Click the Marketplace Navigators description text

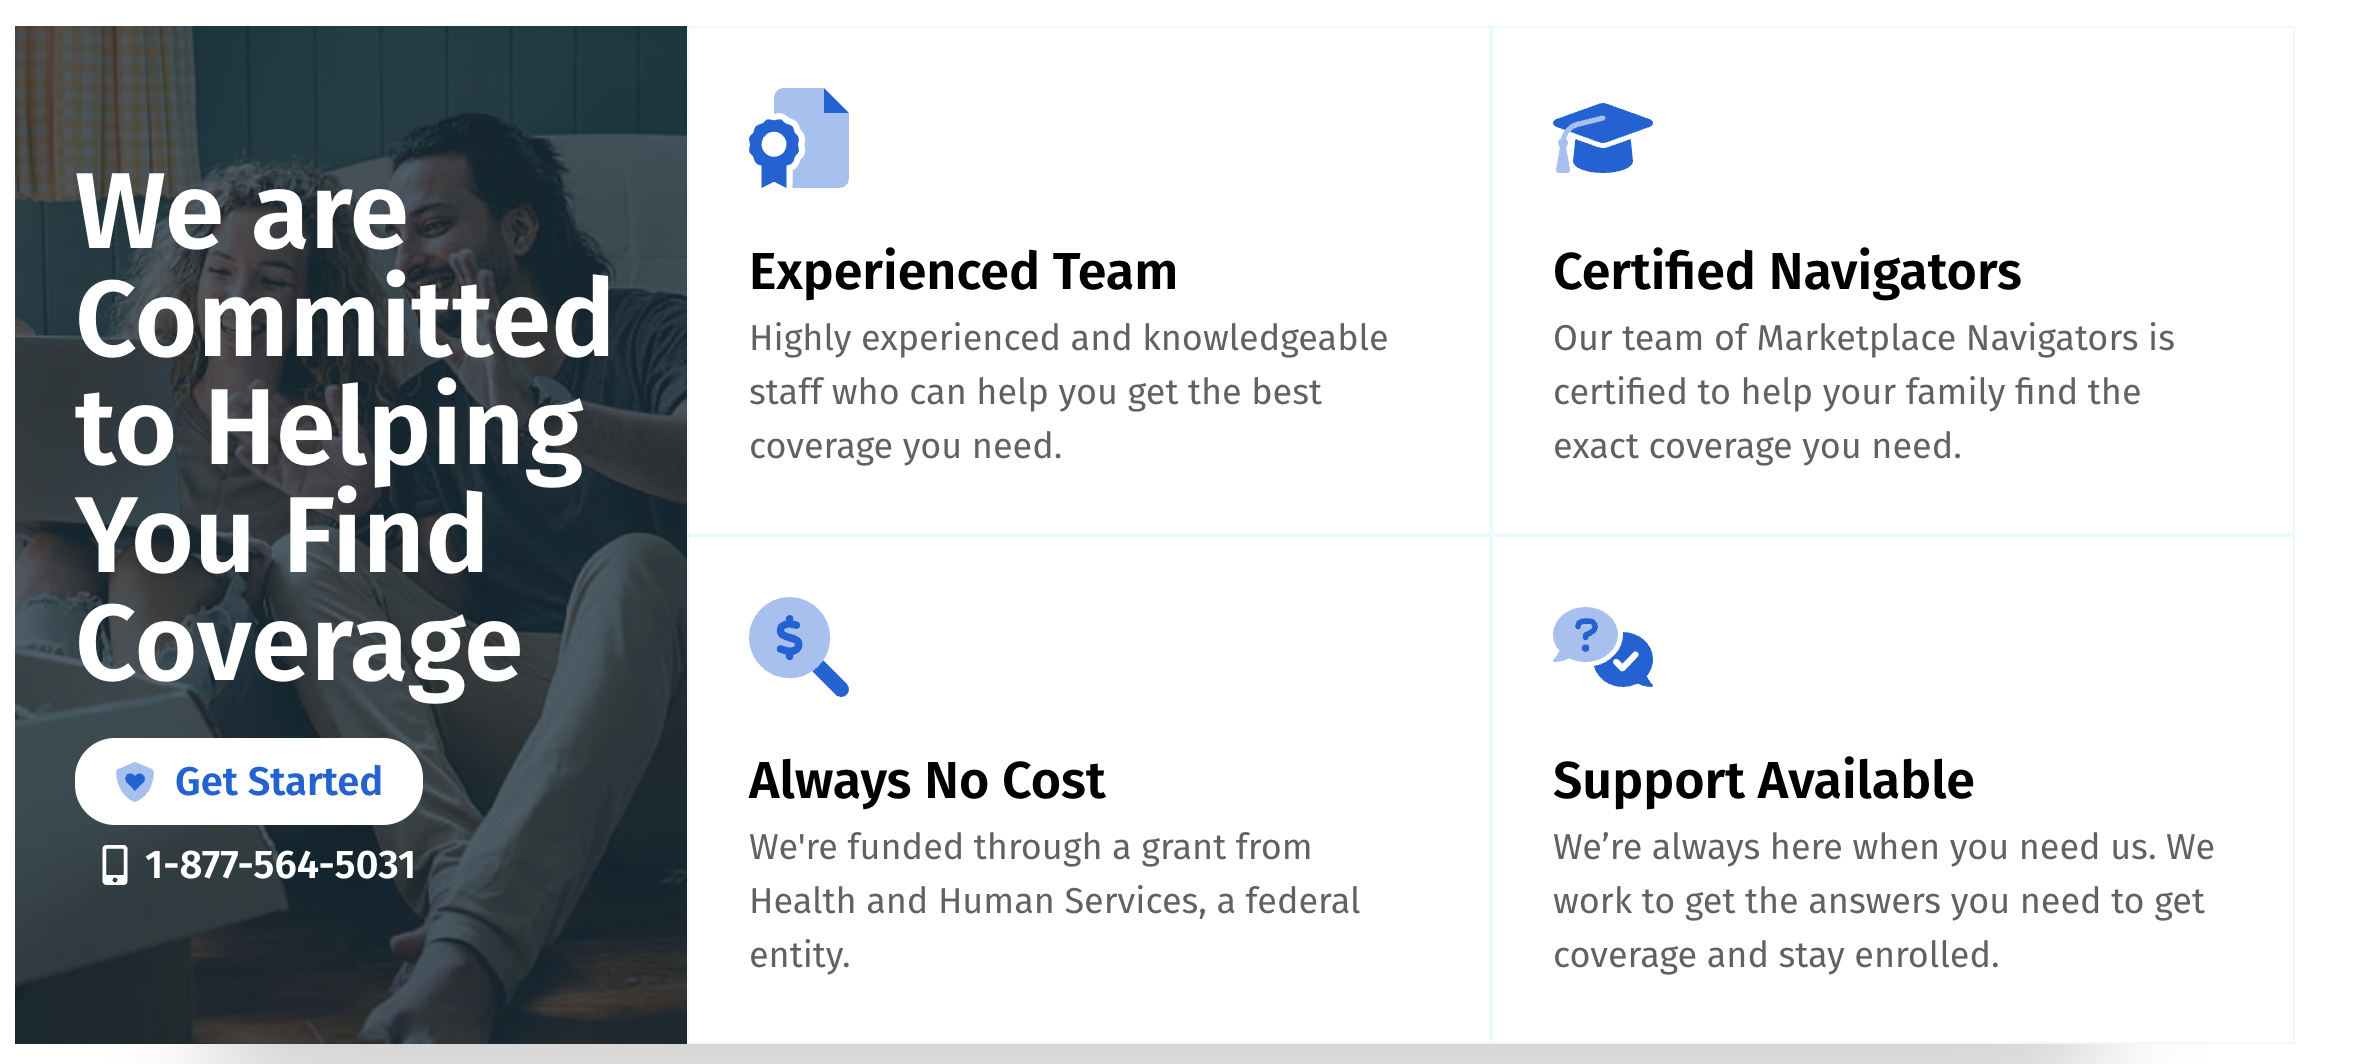[1863, 392]
